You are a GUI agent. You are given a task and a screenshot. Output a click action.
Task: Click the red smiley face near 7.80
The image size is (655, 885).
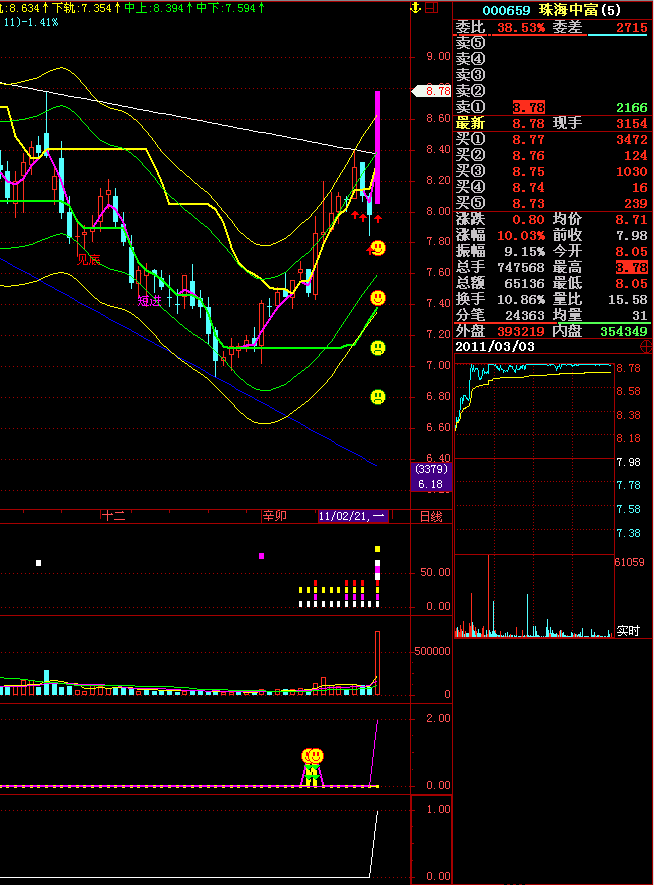point(377,248)
